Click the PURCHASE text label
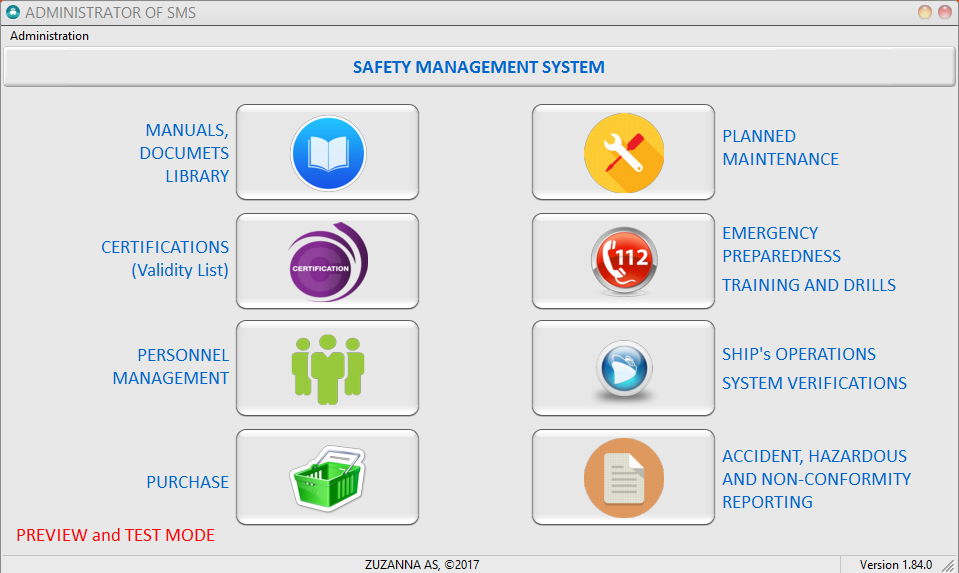The height and width of the screenshot is (573, 959). pyautogui.click(x=187, y=482)
